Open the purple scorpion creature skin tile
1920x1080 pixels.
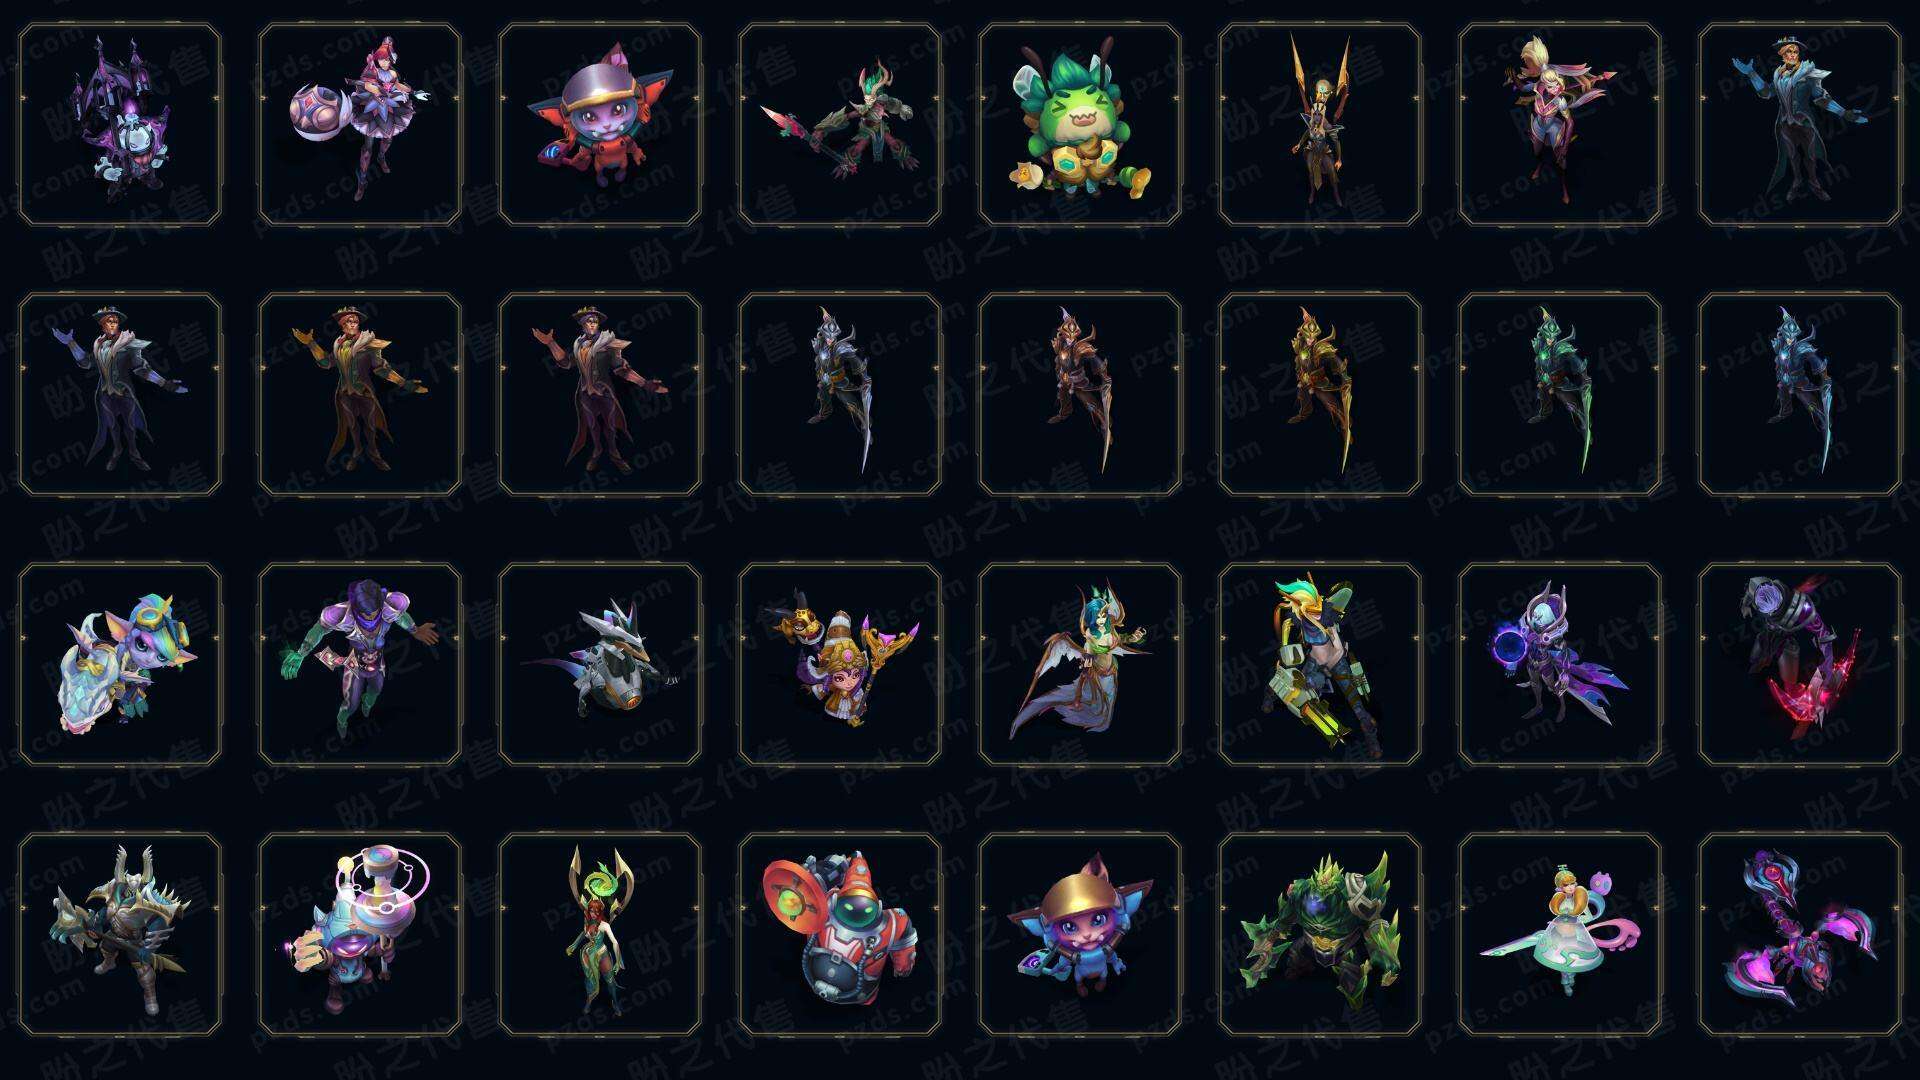pos(1800,935)
